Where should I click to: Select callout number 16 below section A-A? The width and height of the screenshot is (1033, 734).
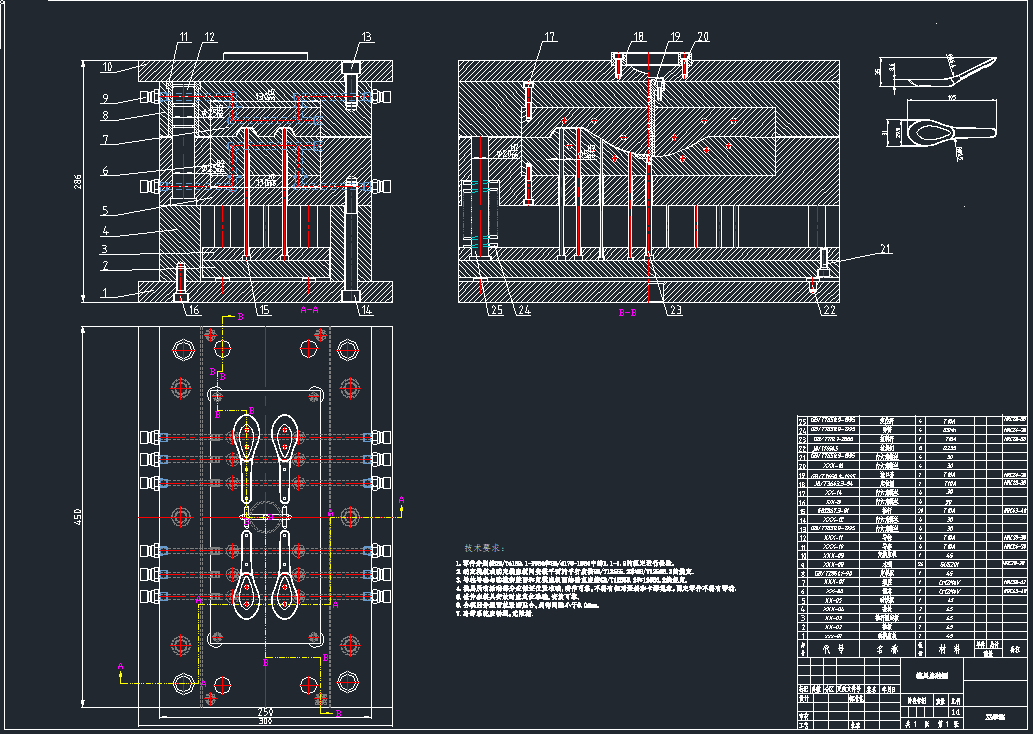pyautogui.click(x=193, y=310)
